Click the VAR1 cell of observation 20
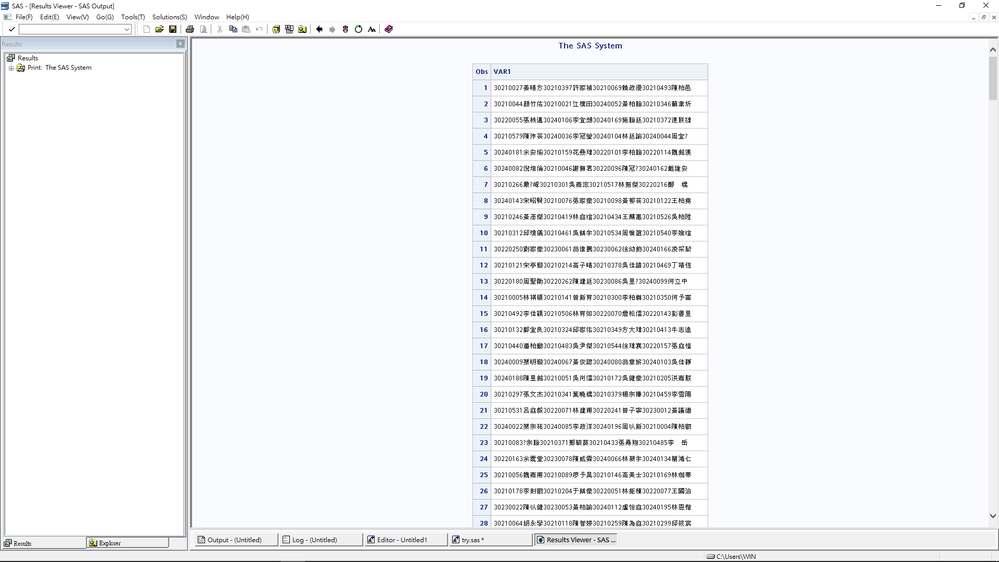 point(599,394)
